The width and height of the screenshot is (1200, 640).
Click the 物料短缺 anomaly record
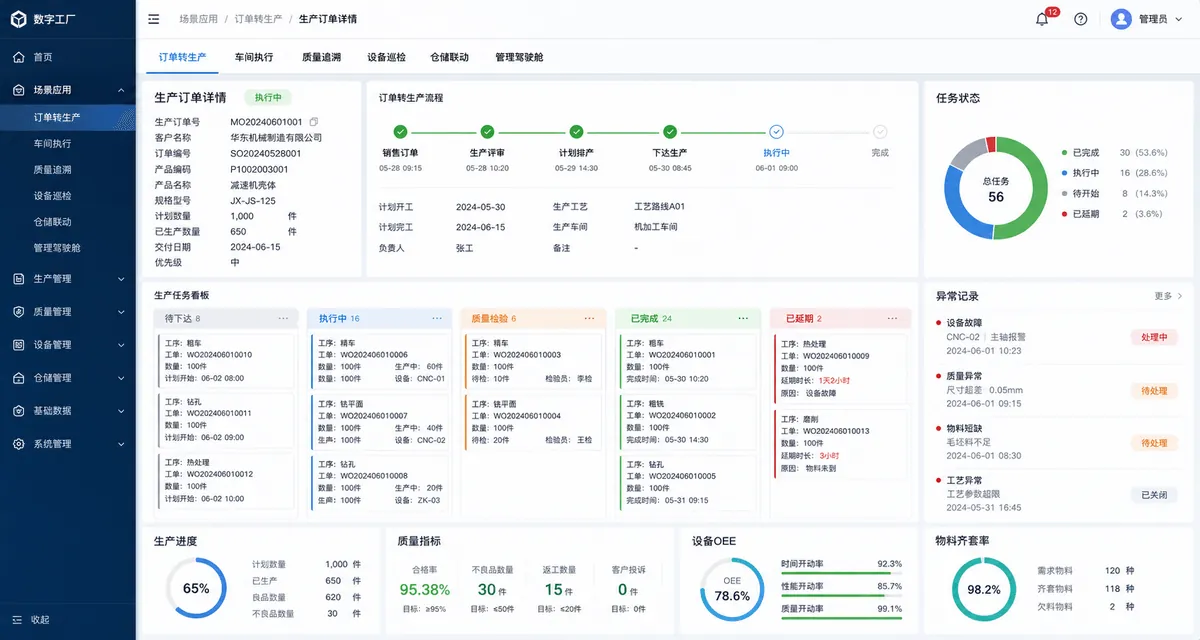[1058, 441]
